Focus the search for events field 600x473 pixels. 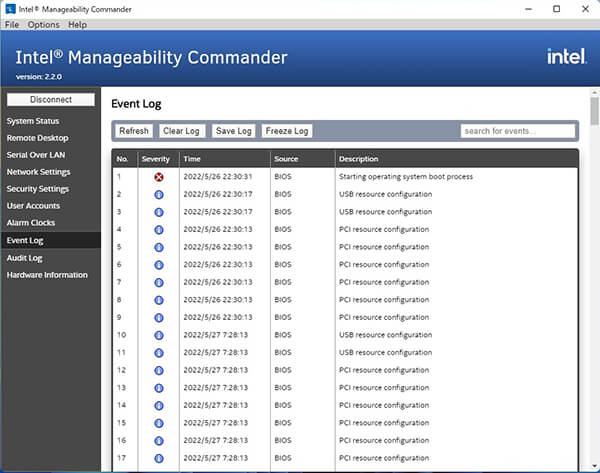point(517,131)
